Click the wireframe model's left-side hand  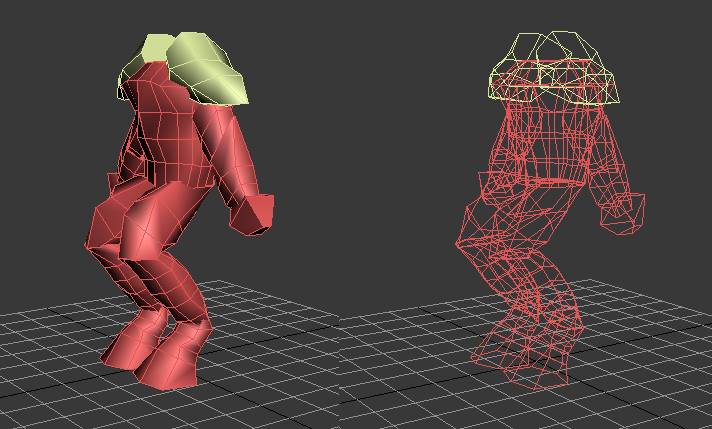point(491,184)
